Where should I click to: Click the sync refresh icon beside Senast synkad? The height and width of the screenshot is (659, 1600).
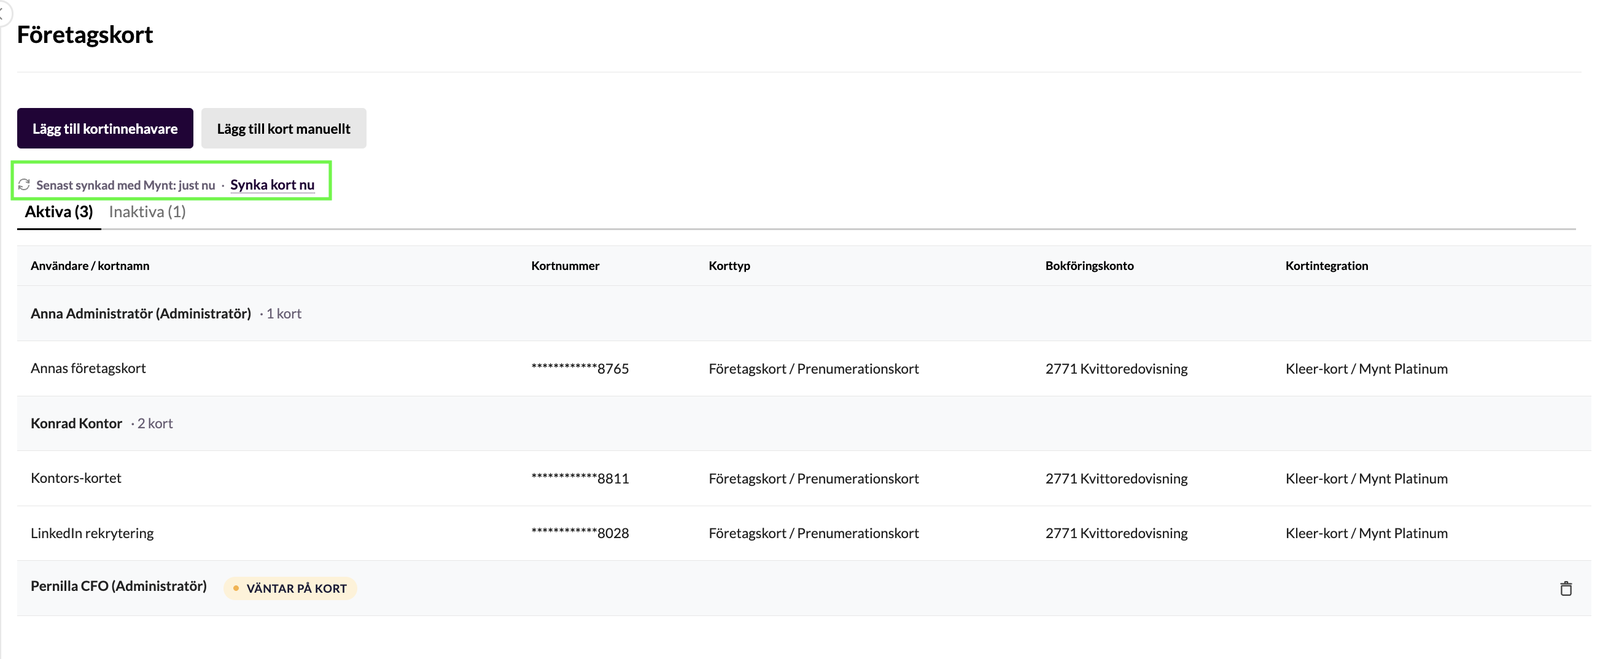[x=24, y=185]
